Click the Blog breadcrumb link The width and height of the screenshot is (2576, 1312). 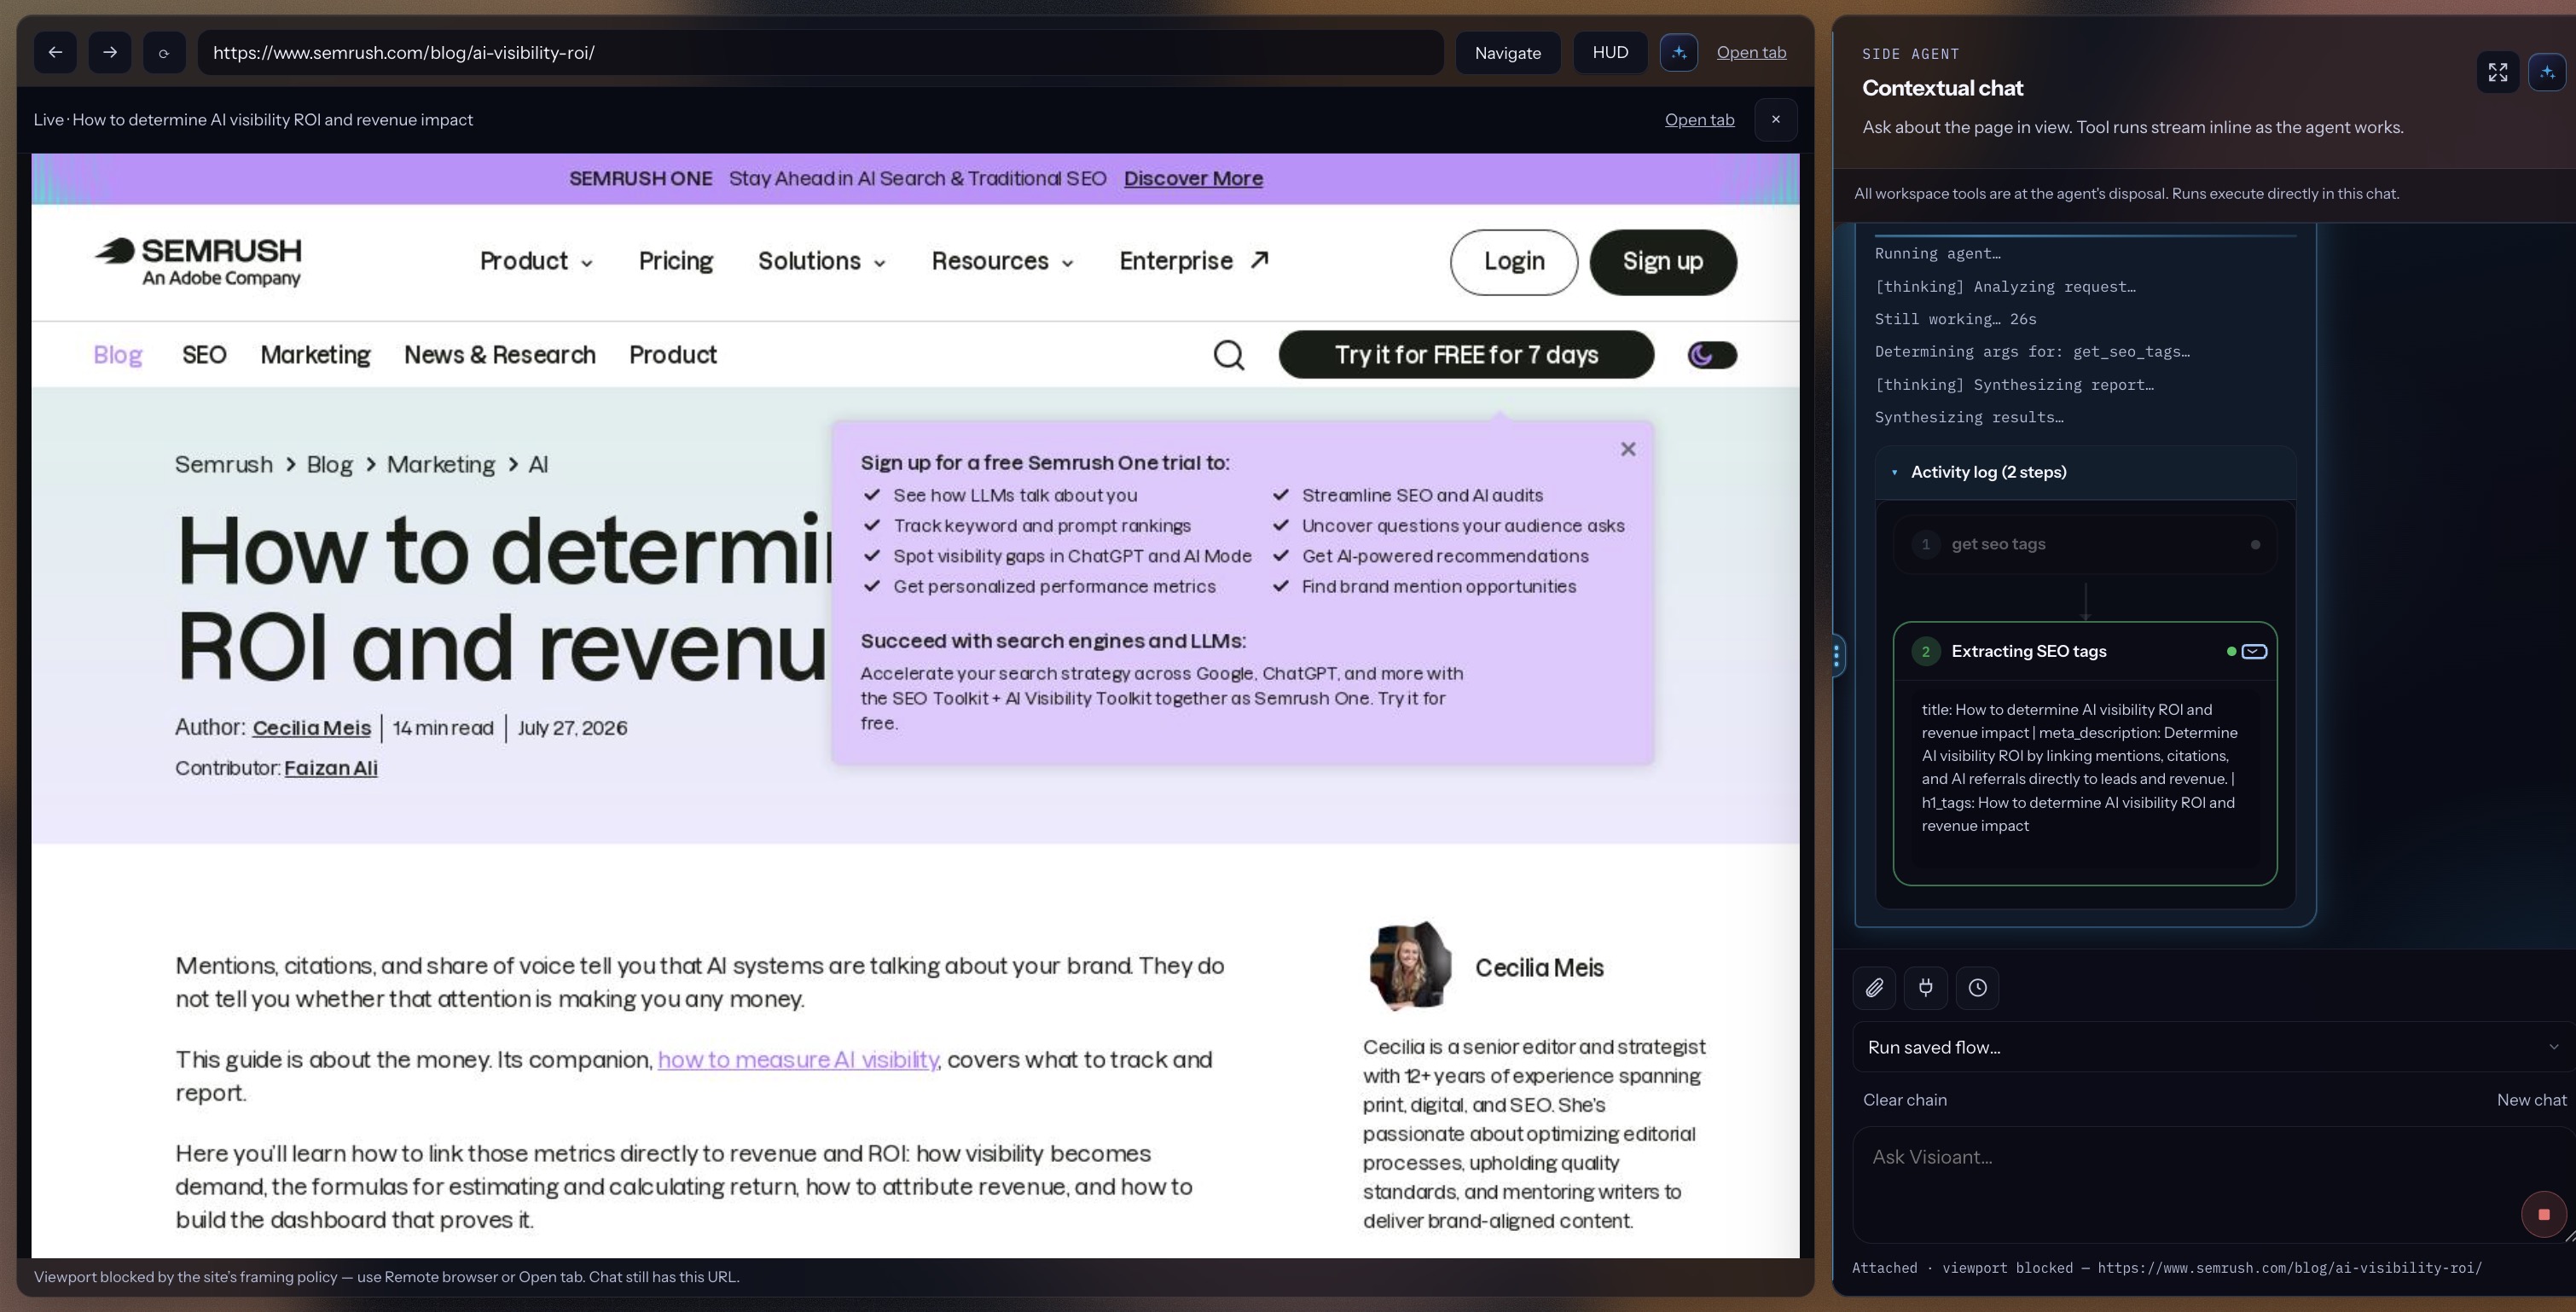pyautogui.click(x=329, y=464)
